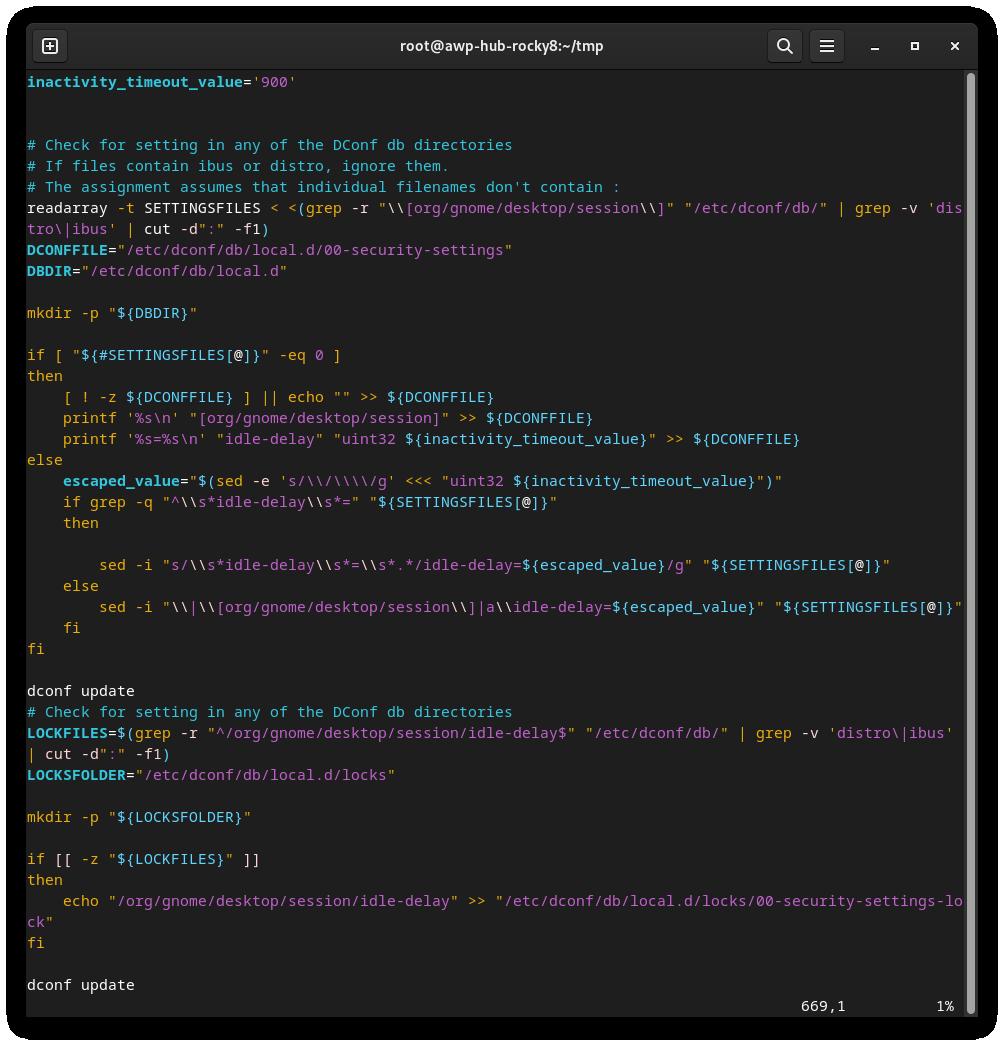Click the grep -q idle-delay condition line
This screenshot has width=1004, height=1046.
click(300, 502)
